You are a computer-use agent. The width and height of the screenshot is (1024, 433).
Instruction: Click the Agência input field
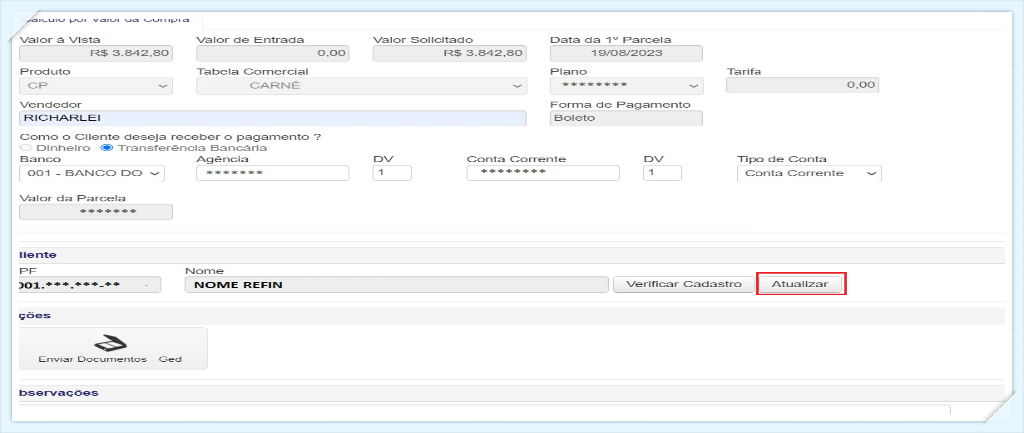[x=272, y=173]
